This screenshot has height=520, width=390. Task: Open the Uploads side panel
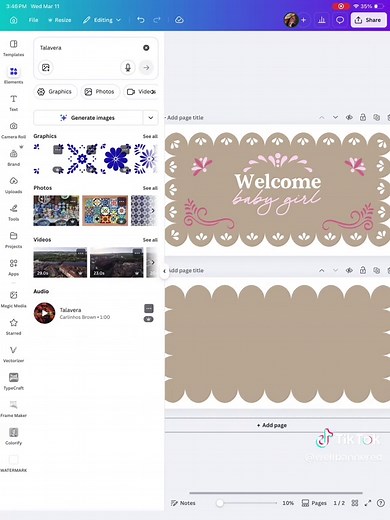[x=14, y=185]
